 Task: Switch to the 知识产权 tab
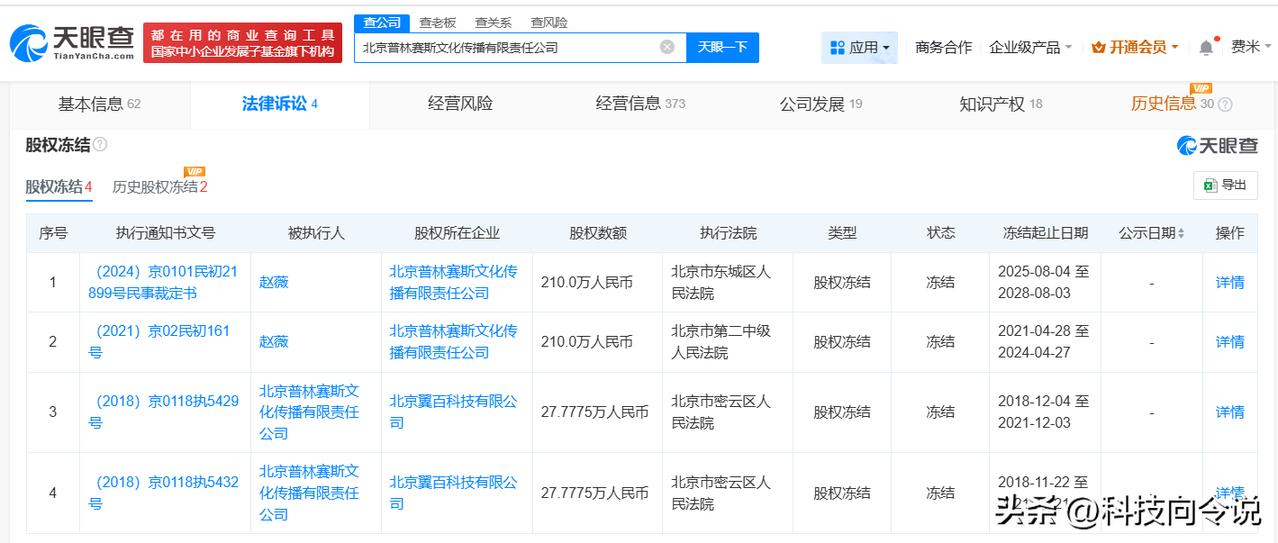pos(1000,104)
